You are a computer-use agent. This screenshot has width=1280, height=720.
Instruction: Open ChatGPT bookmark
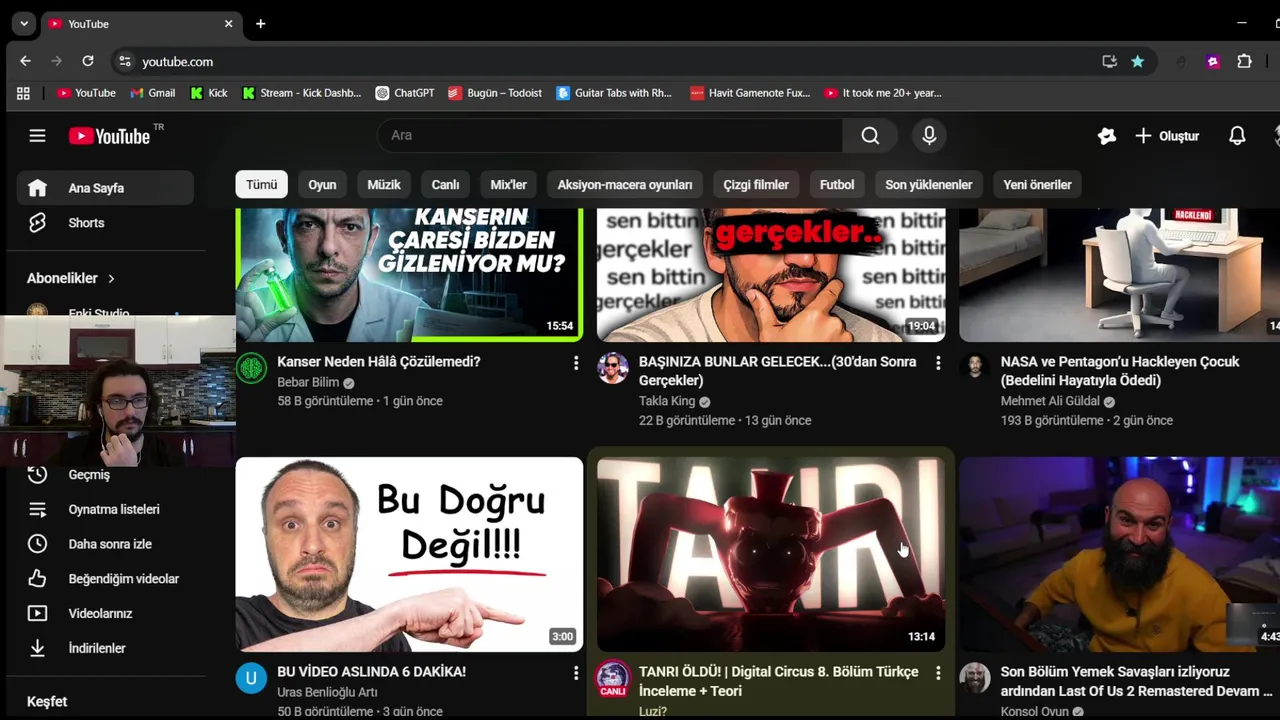point(405,93)
